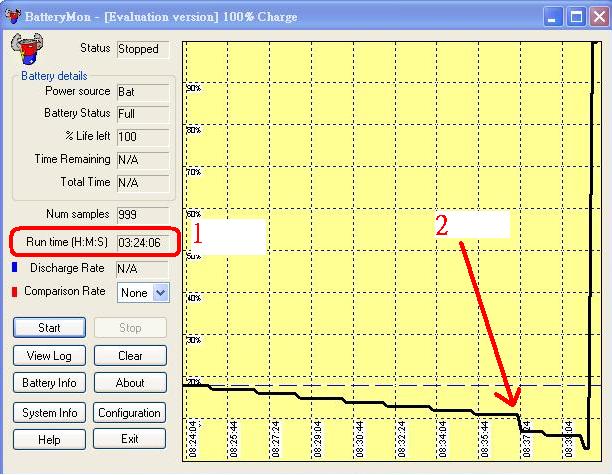The width and height of the screenshot is (612, 475).
Task: Click the Battery Status field showing Full
Action: click(143, 114)
